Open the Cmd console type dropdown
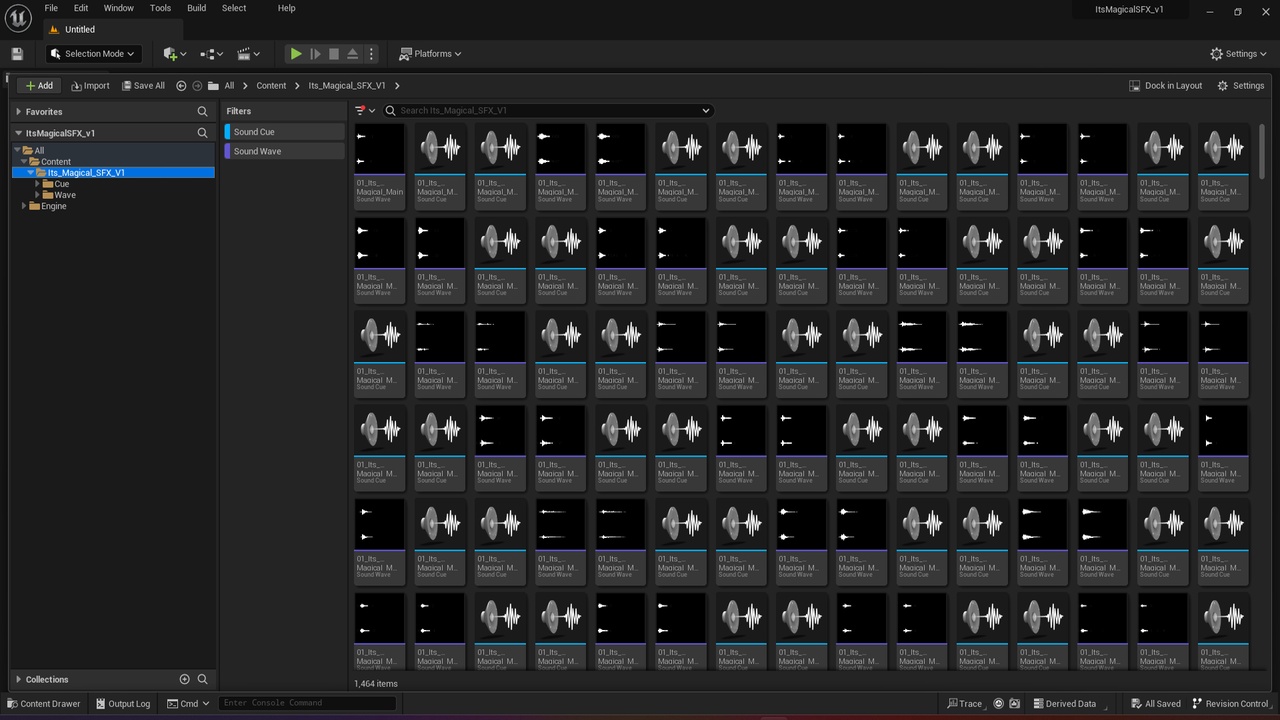Screen dimensions: 1280x720 tap(188, 704)
